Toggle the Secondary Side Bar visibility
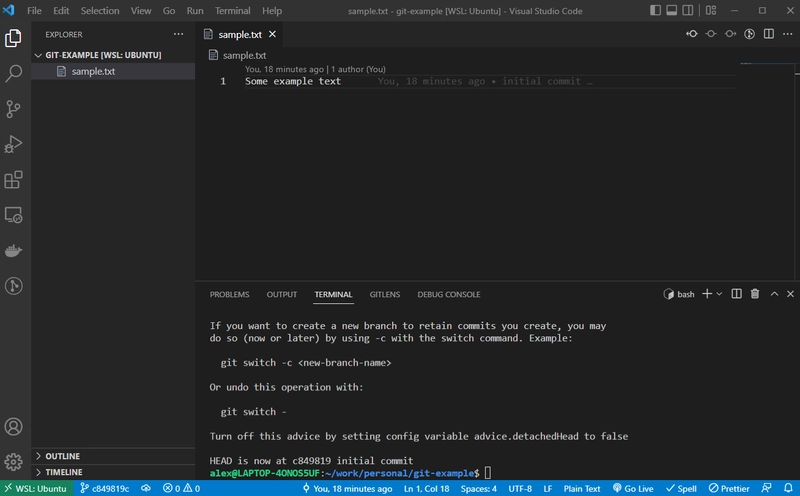This screenshot has height=496, width=800. click(688, 10)
